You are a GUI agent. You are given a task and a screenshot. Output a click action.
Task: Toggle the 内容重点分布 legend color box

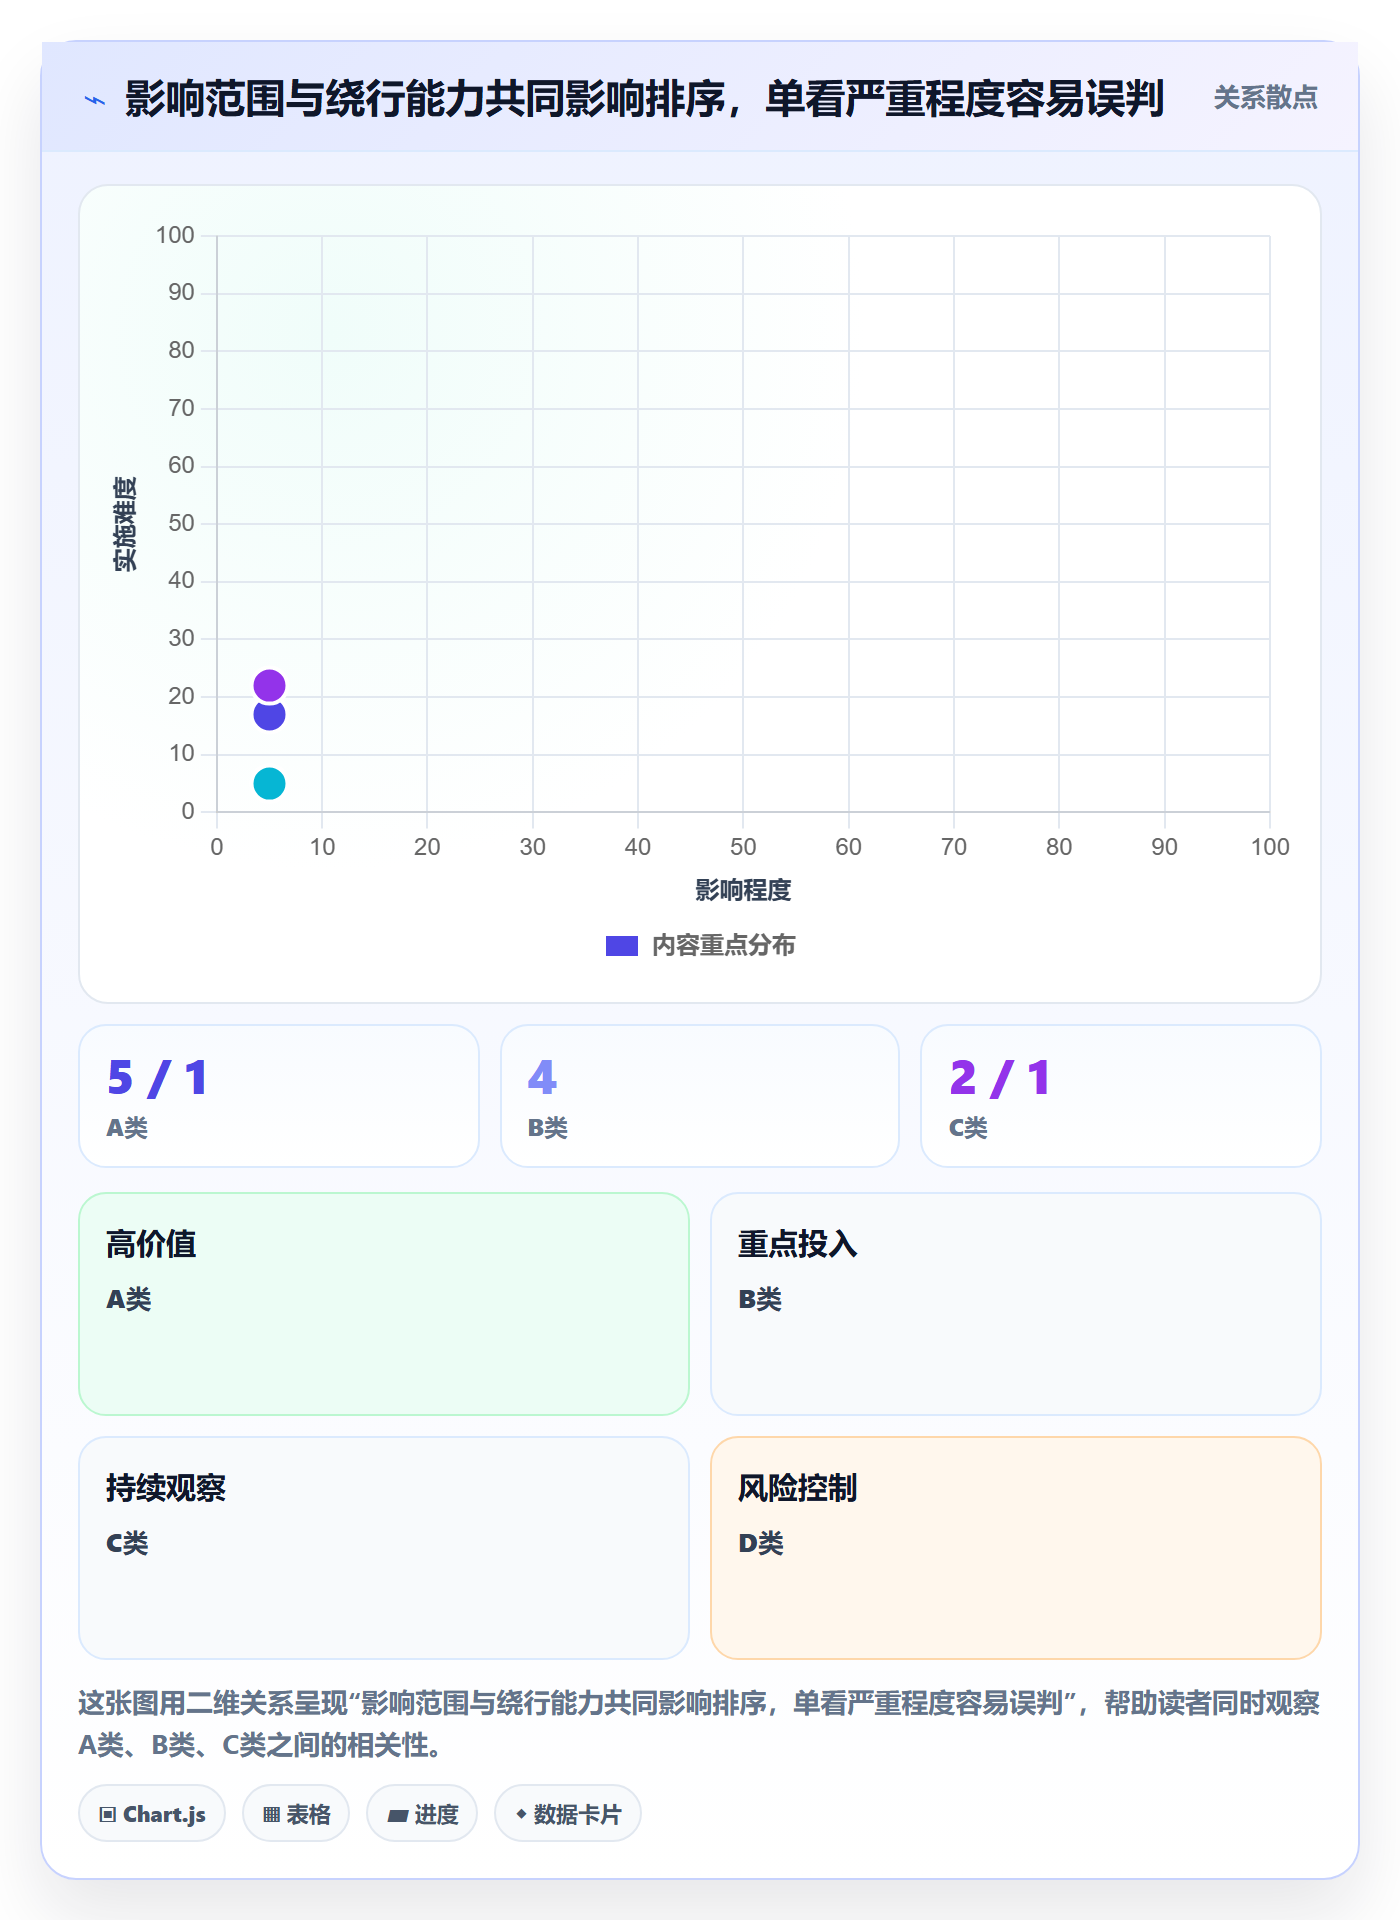tap(621, 946)
